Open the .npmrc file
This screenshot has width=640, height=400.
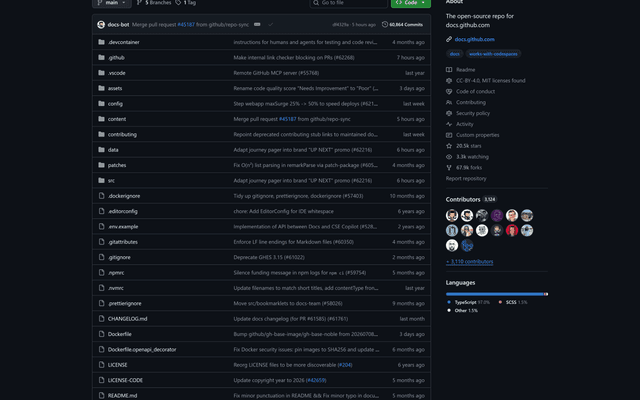pos(116,273)
